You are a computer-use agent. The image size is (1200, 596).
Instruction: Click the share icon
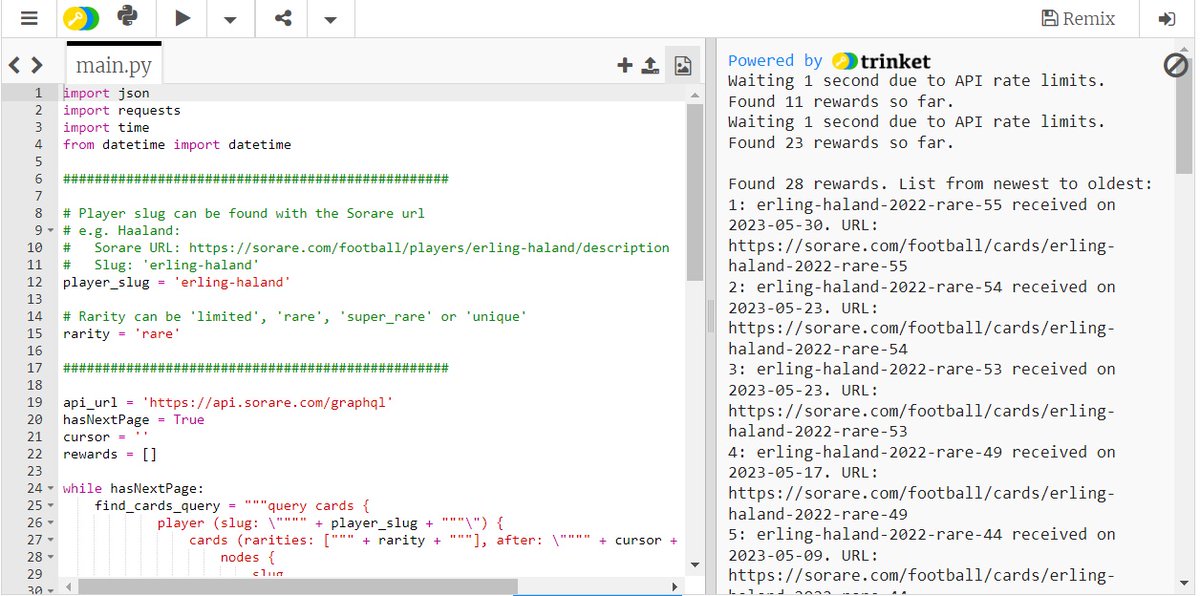pyautogui.click(x=283, y=18)
